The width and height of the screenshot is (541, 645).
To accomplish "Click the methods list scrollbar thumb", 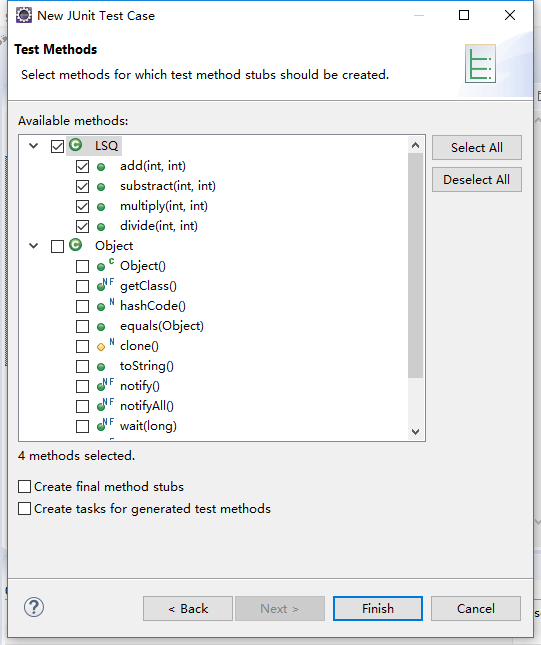I will click(416, 265).
